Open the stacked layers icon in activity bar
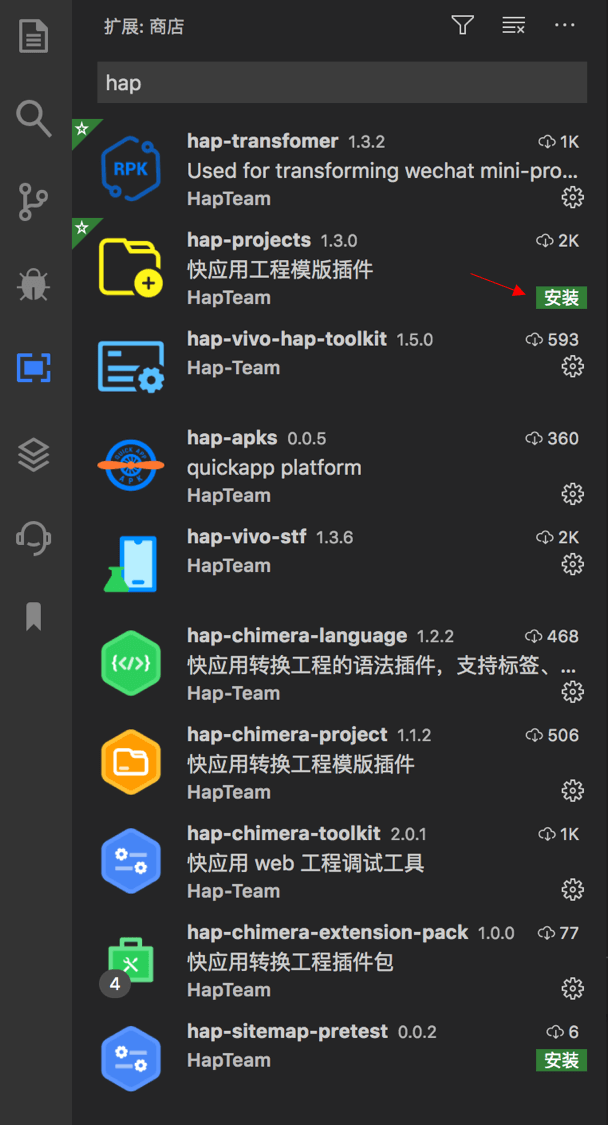The width and height of the screenshot is (608, 1125). (x=34, y=454)
